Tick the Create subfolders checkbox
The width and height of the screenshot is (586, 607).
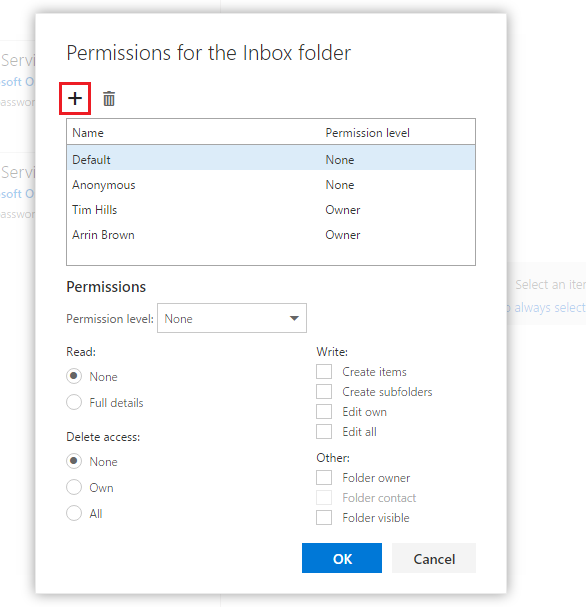click(324, 391)
